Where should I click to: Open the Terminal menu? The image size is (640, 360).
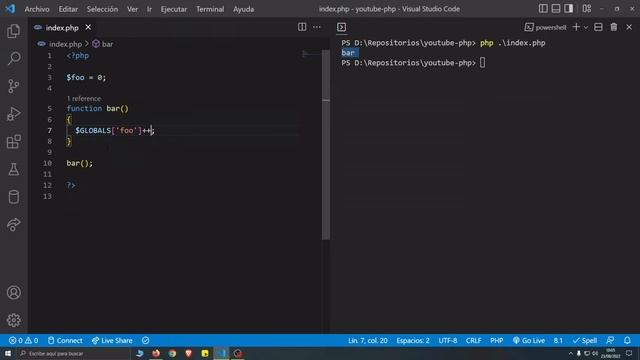click(210, 9)
